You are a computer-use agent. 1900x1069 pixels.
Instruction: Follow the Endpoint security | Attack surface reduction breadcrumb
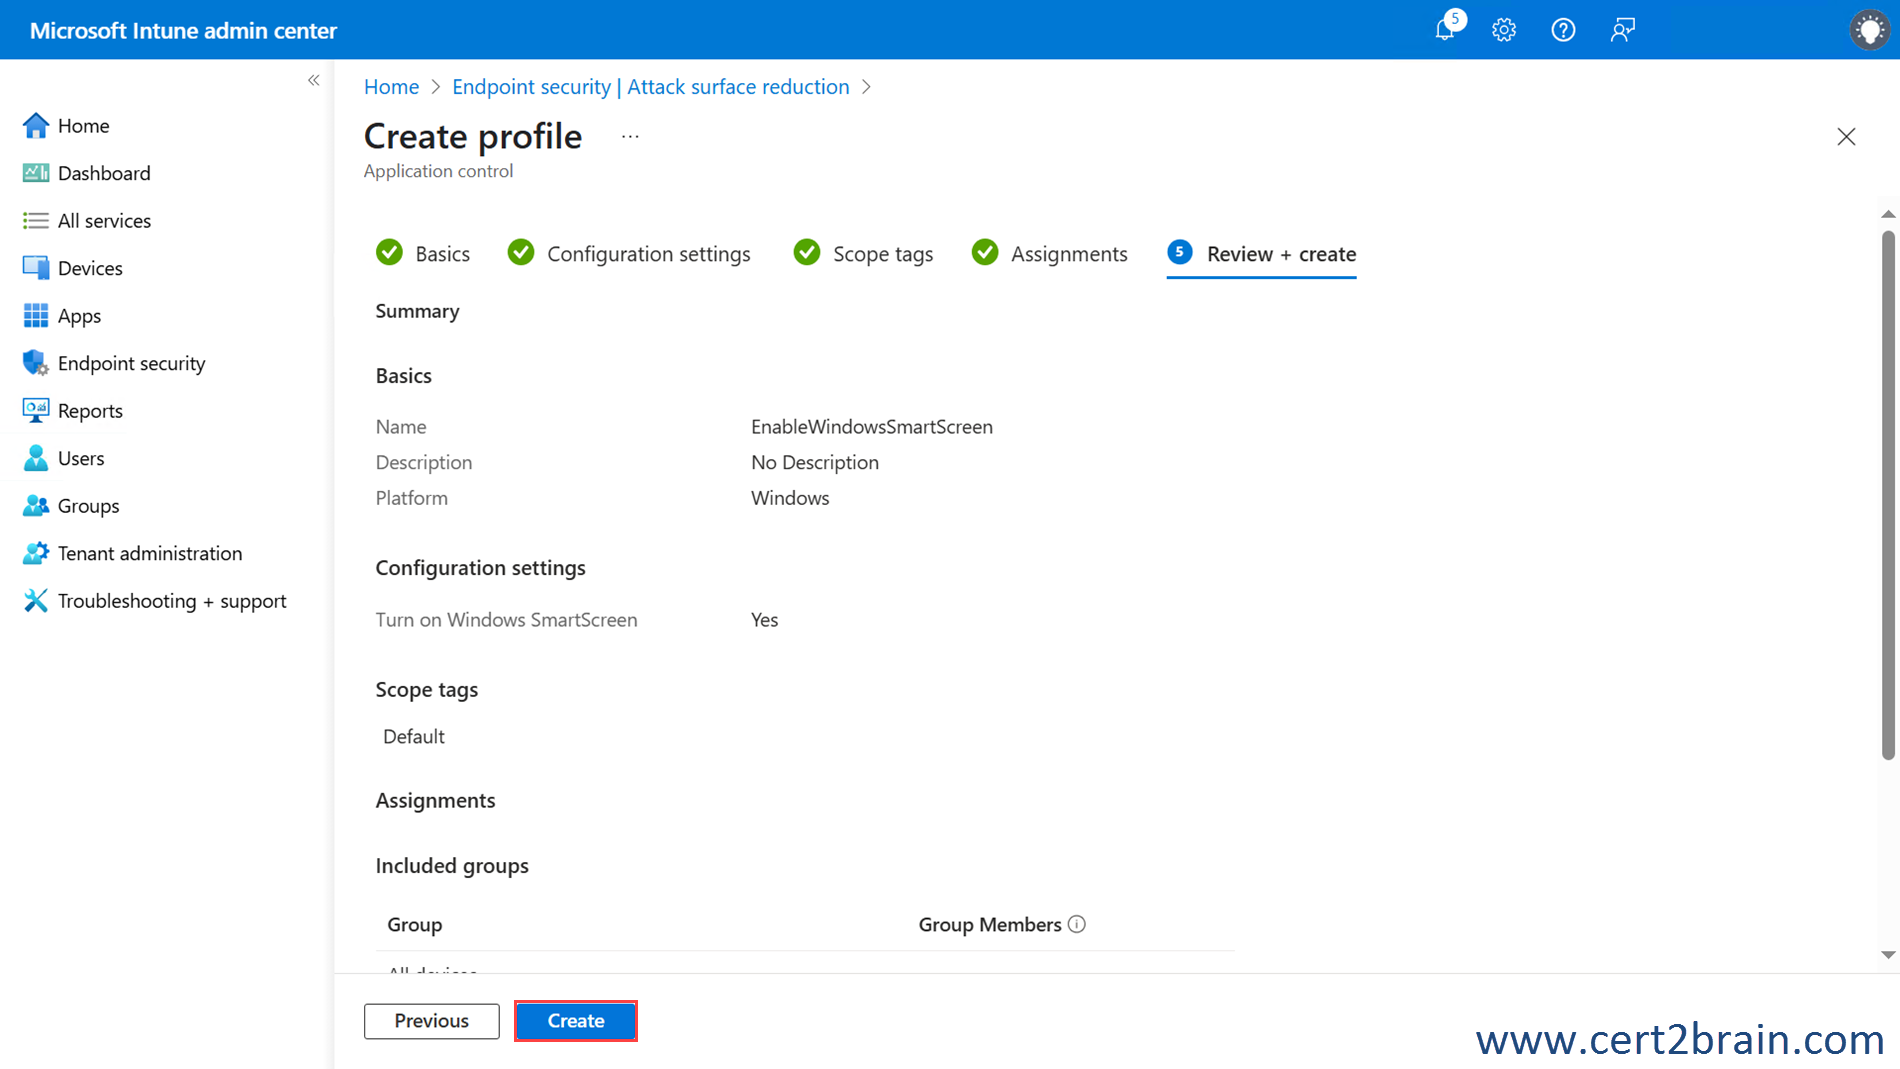coord(650,87)
